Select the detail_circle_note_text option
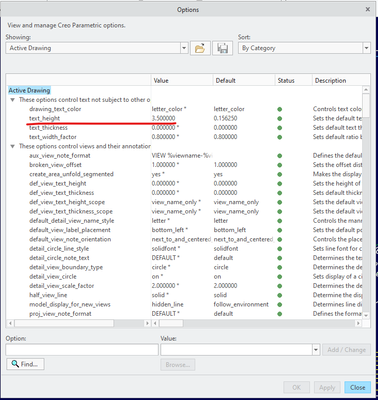This screenshot has height=400, width=378. (x=59, y=258)
